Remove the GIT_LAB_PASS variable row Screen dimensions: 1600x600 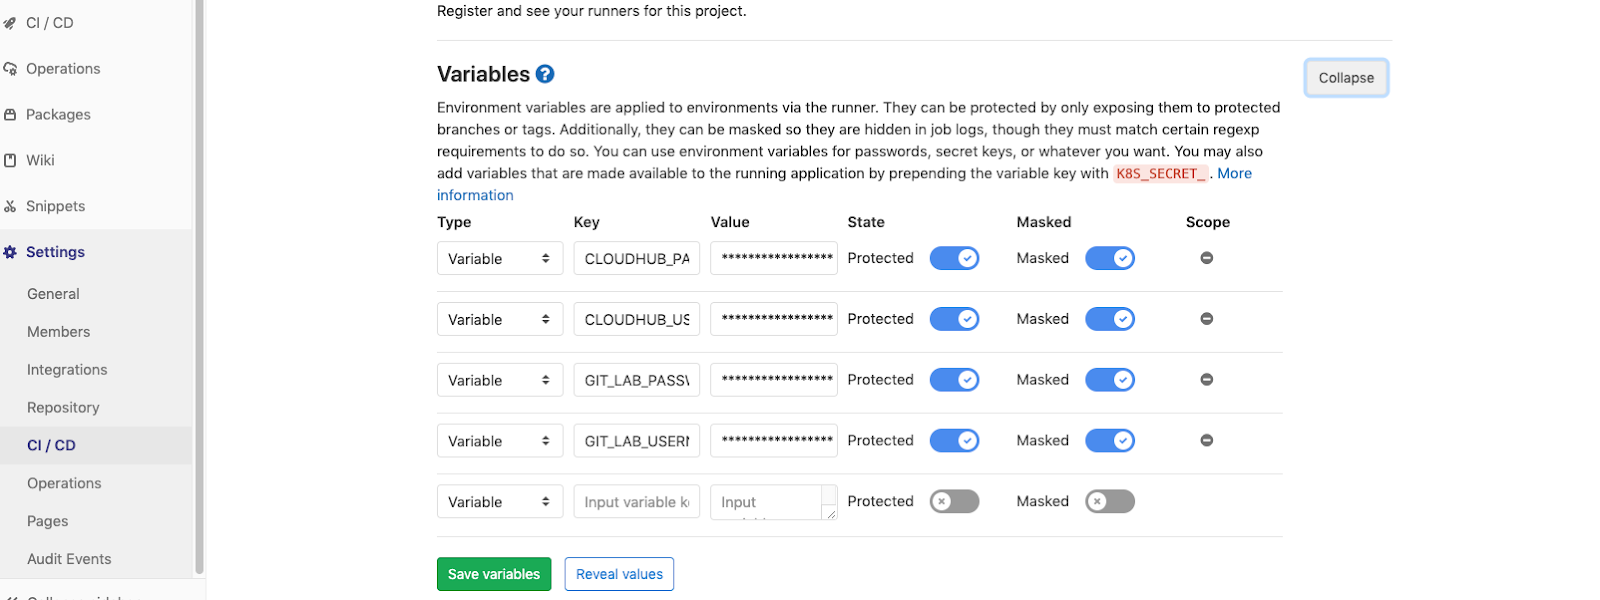click(x=1207, y=380)
